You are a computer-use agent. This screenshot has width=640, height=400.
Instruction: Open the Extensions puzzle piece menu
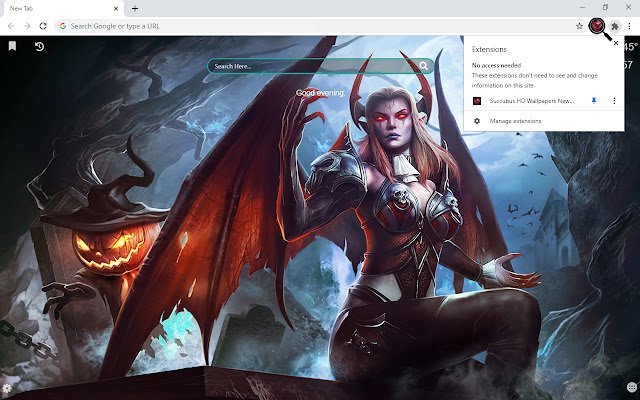[615, 27]
